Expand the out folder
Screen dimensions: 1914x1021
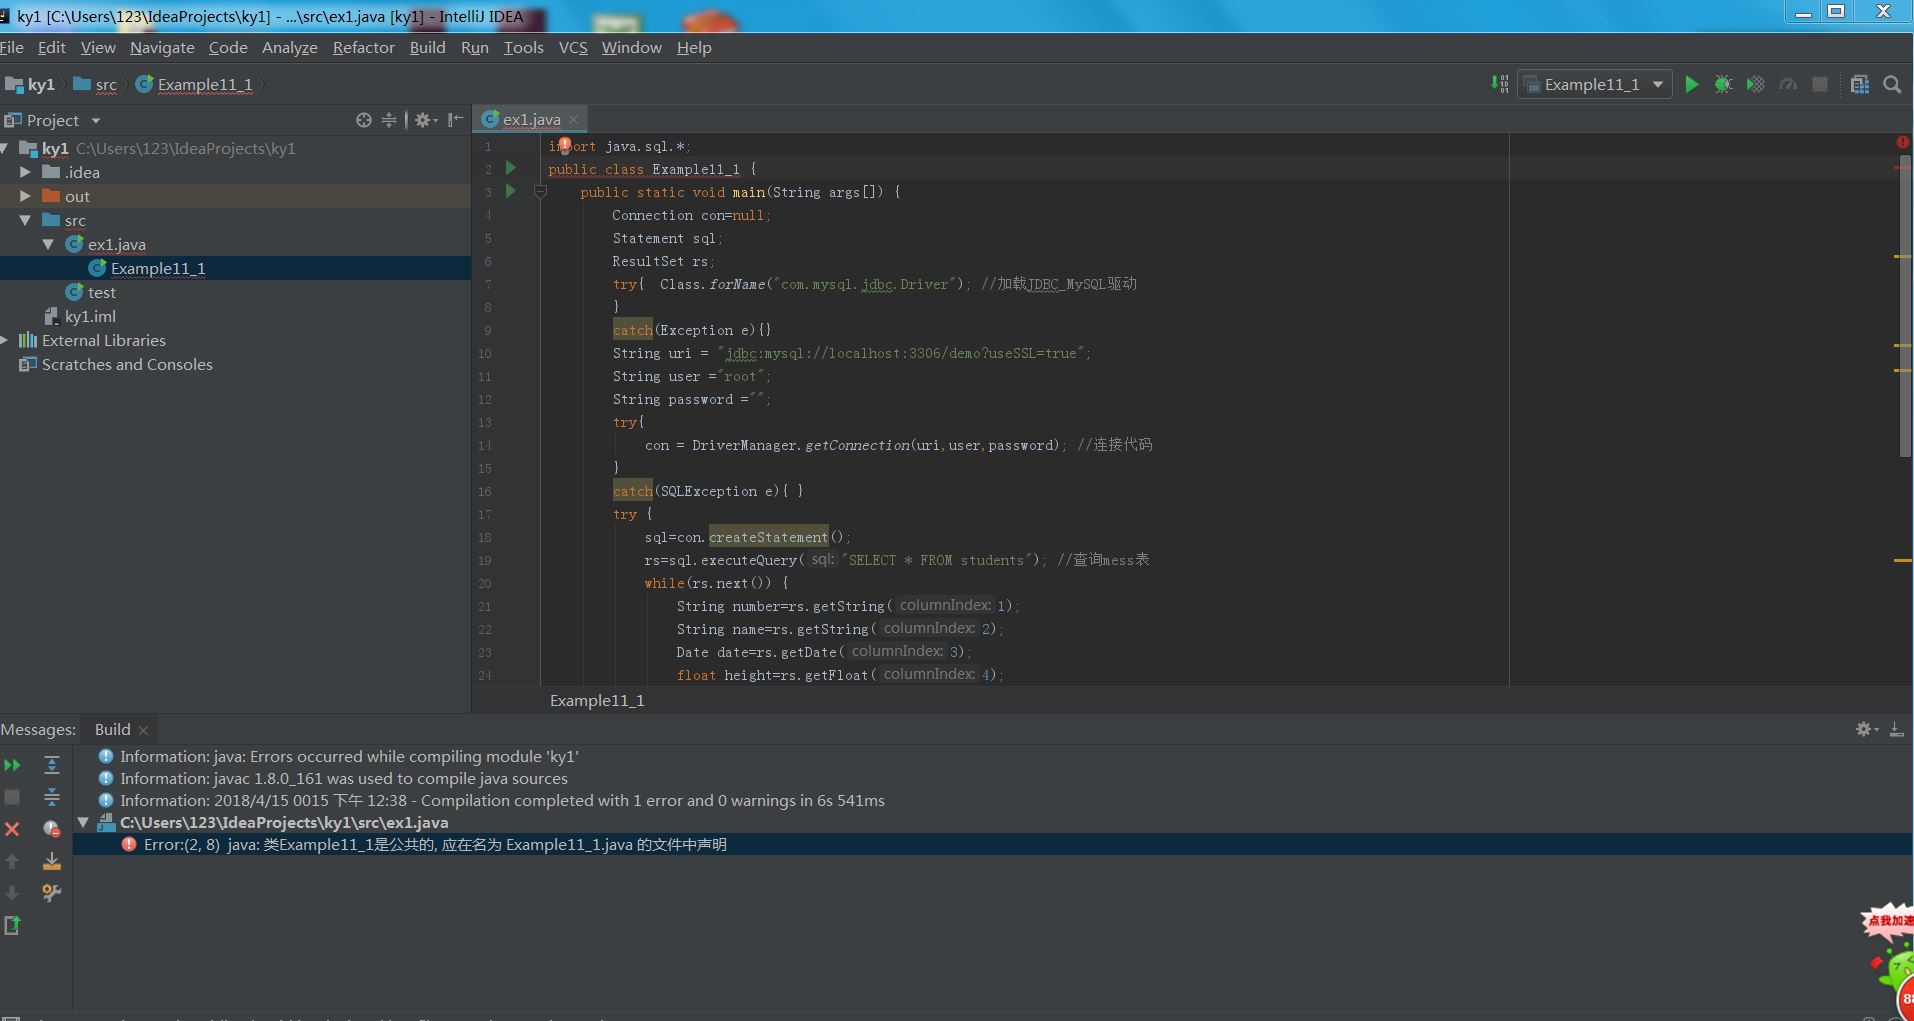[26, 196]
